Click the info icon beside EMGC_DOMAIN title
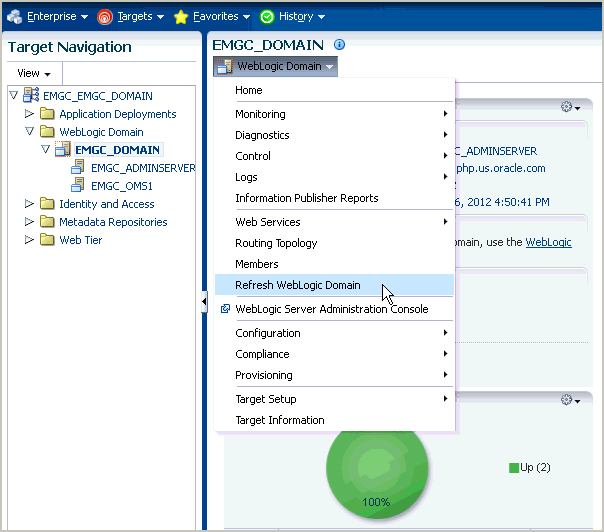604x532 pixels. pos(339,45)
